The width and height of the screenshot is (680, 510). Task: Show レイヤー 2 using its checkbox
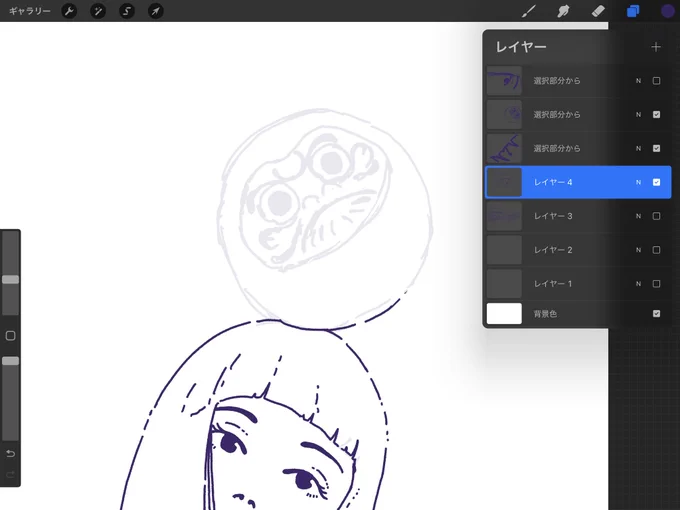pos(656,250)
